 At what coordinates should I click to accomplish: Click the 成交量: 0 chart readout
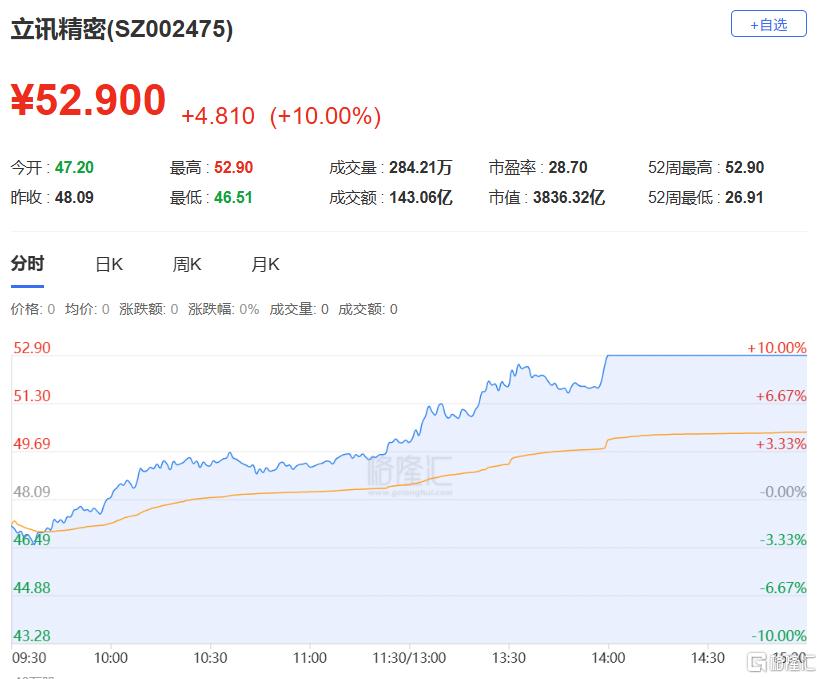(299, 309)
